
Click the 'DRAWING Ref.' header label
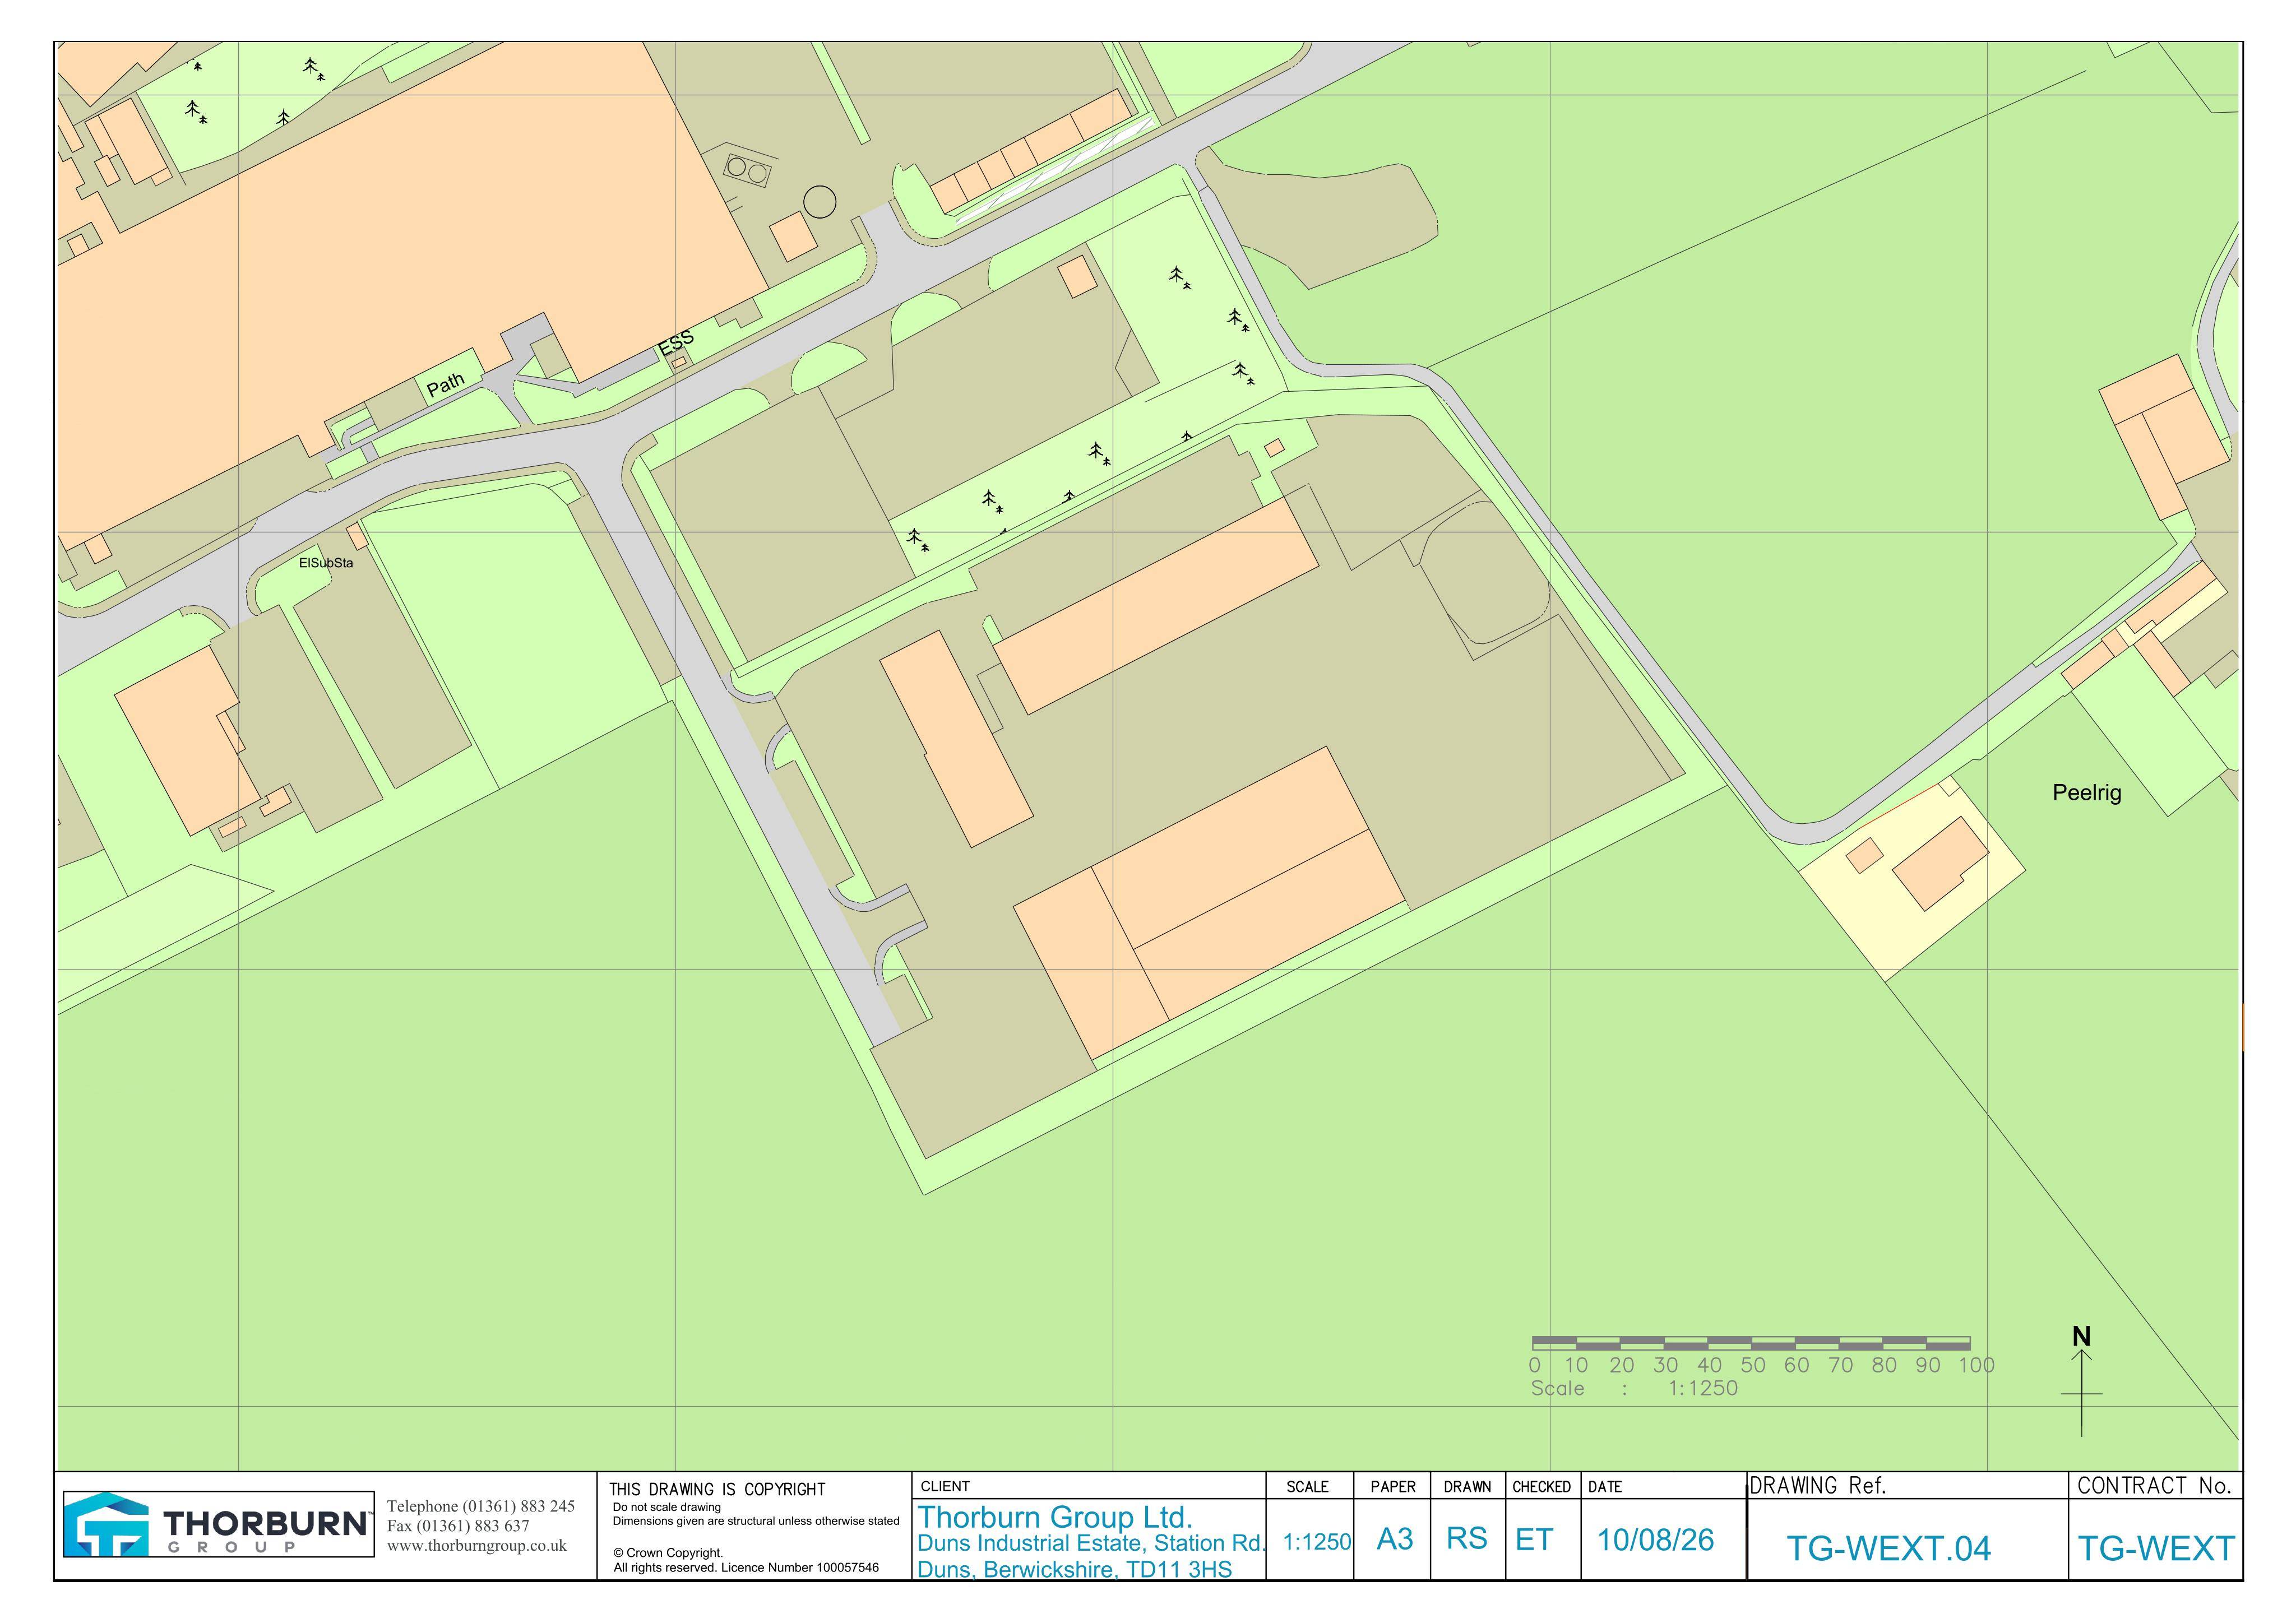(1817, 1486)
